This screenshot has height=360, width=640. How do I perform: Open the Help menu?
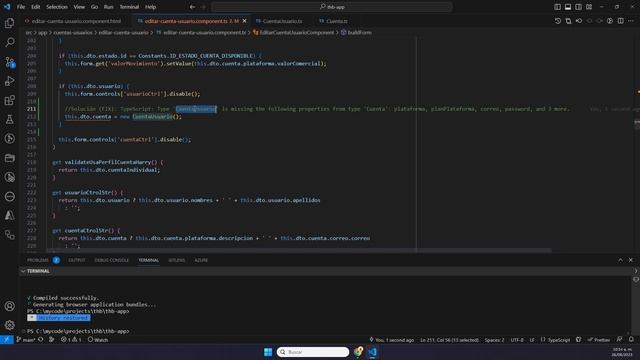[151, 7]
